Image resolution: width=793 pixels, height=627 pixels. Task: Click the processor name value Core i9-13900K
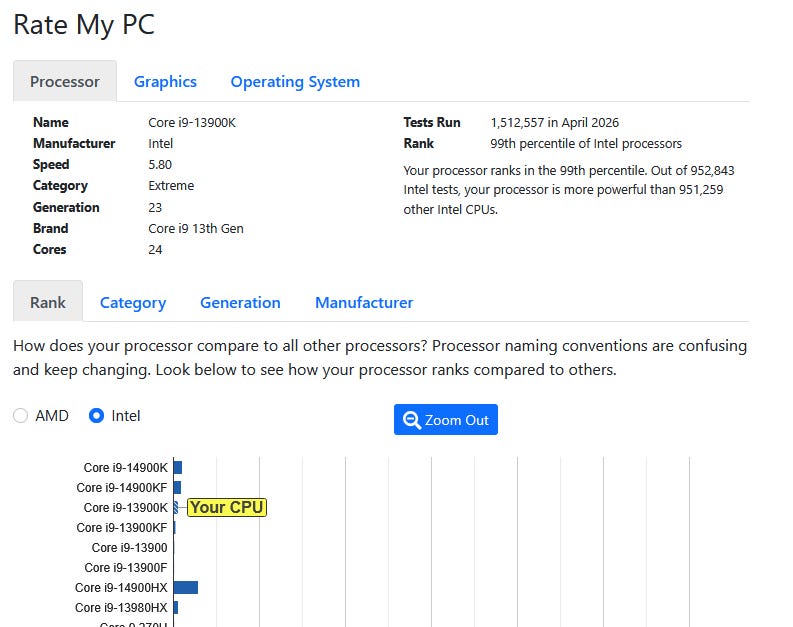click(192, 122)
